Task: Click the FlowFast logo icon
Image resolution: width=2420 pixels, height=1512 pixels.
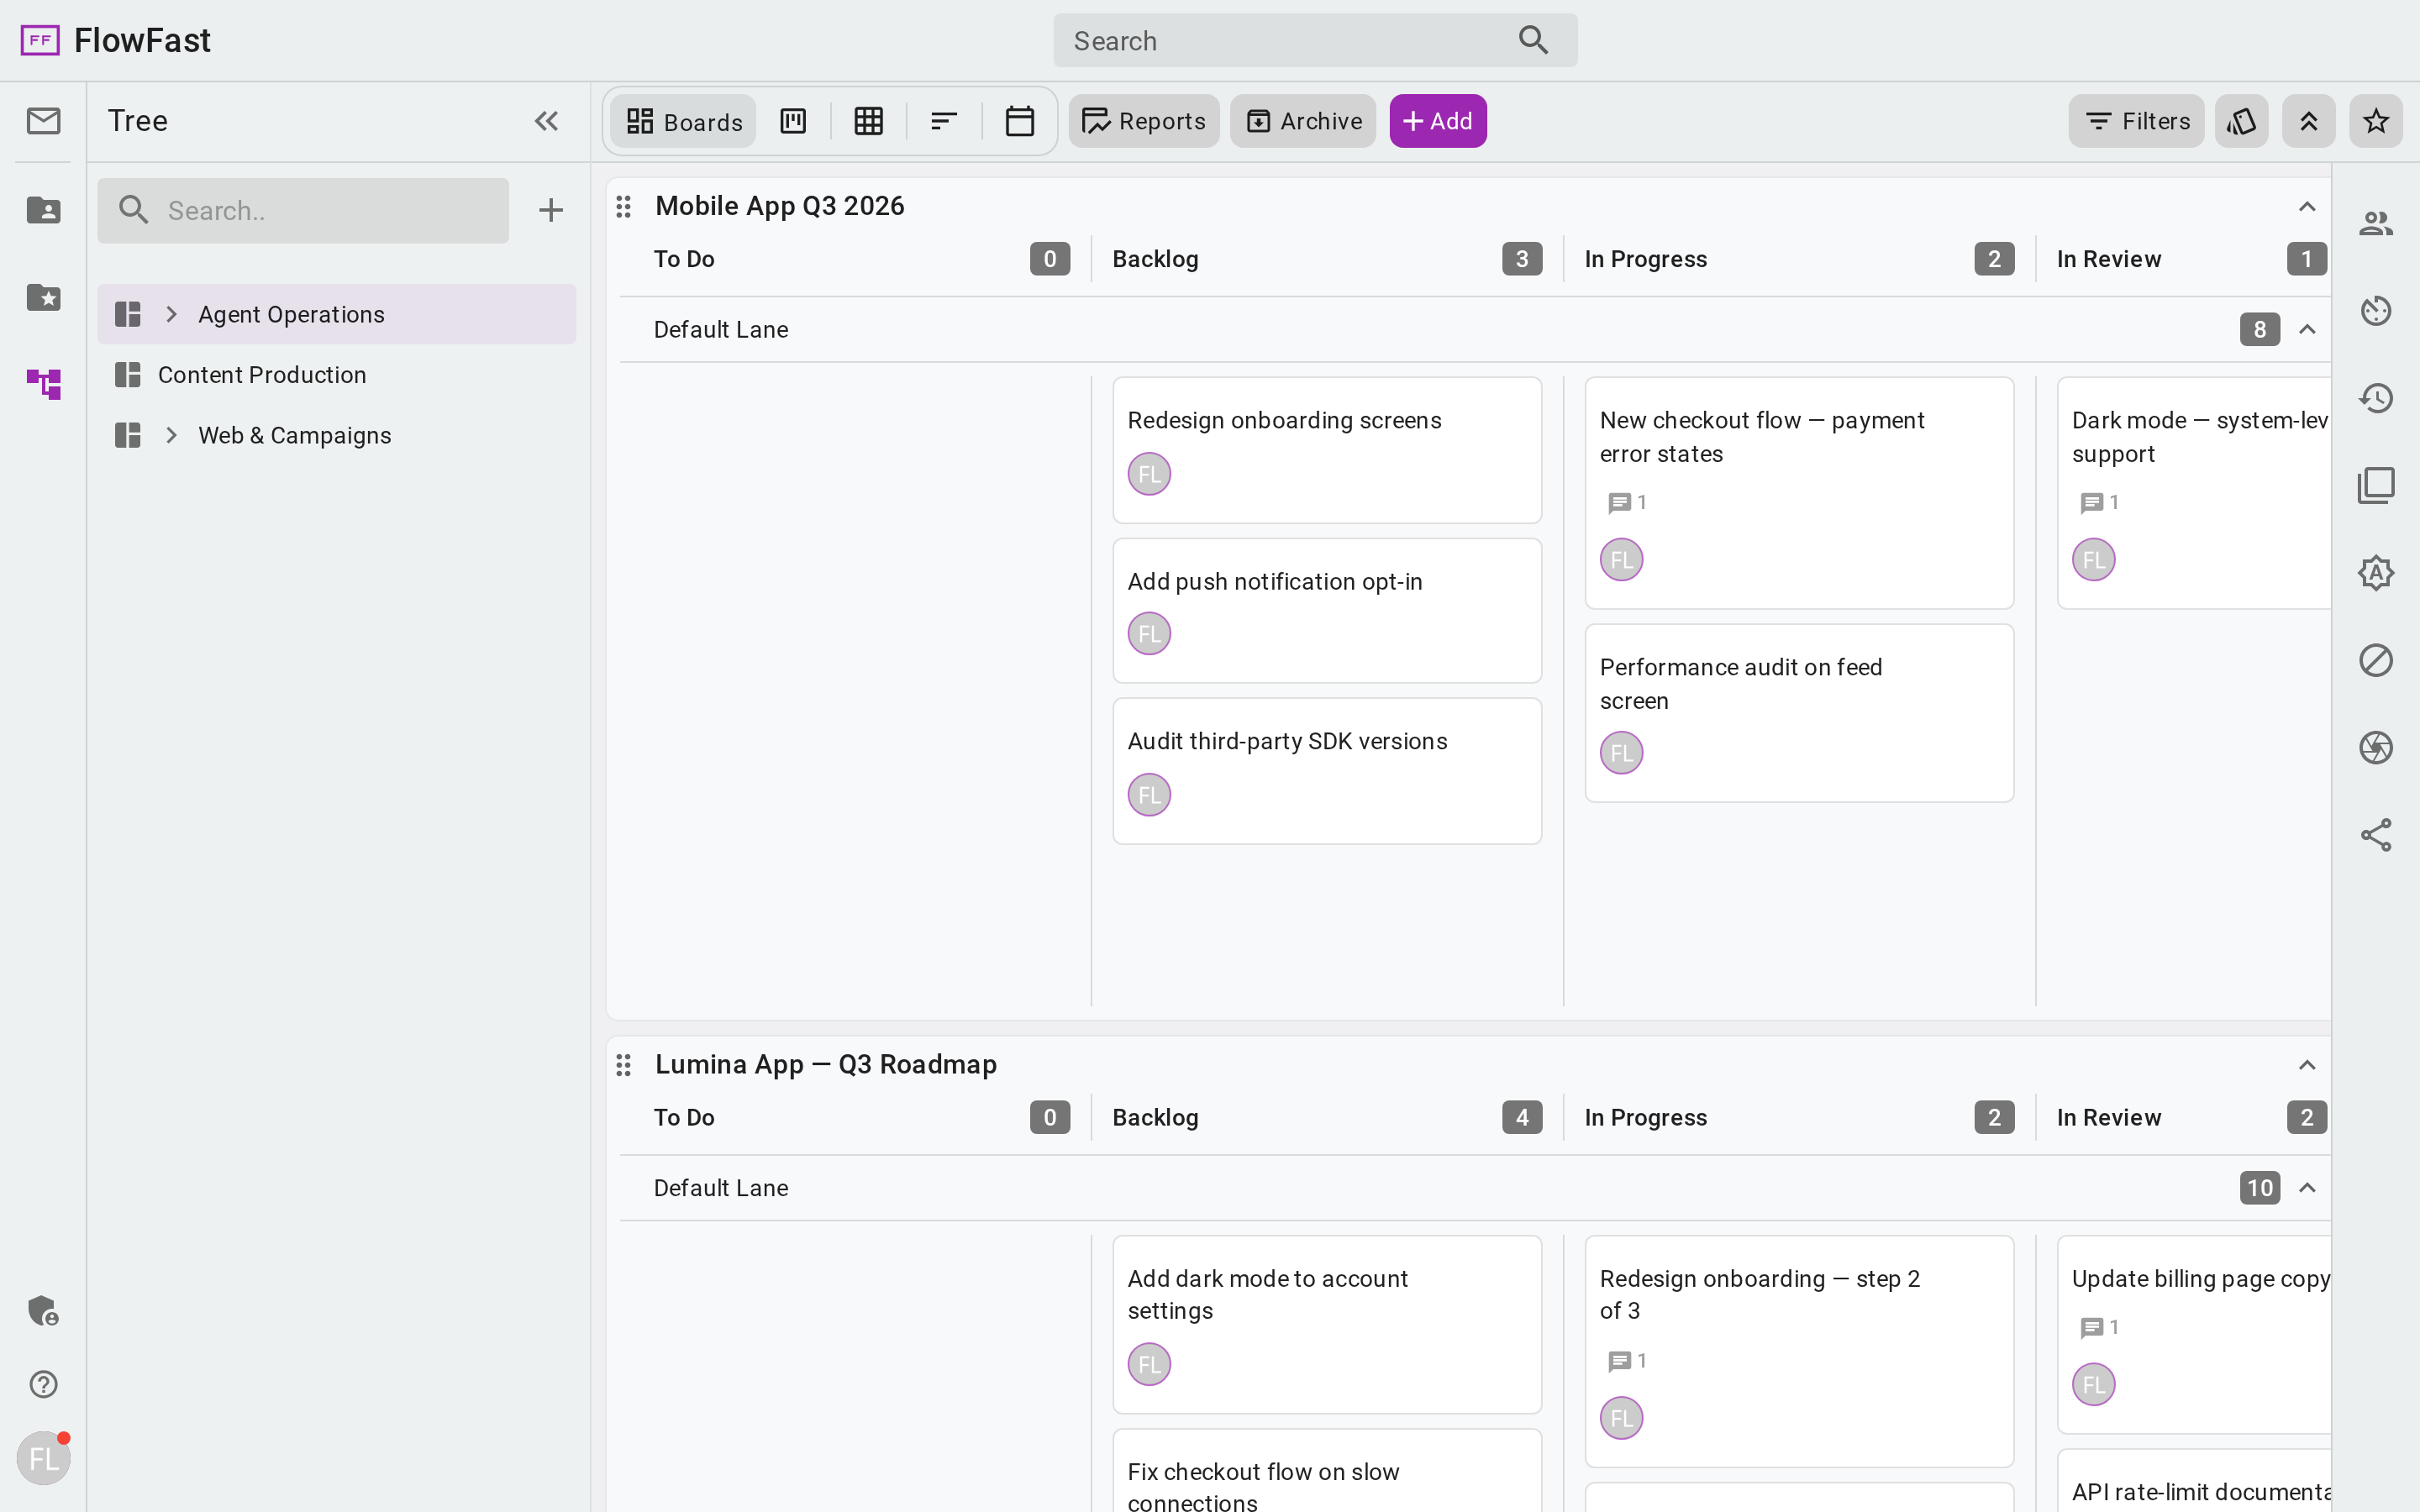Action: coord(40,40)
